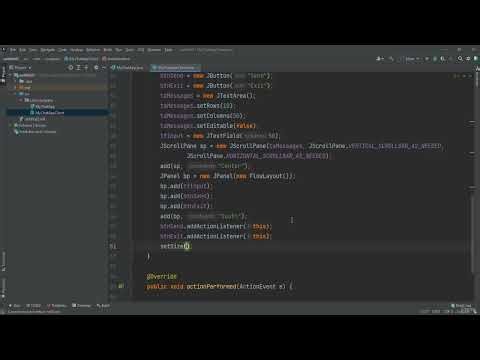Open the View menu
Image resolution: width=480 pixels, height=360 pixels.
coord(33,50)
